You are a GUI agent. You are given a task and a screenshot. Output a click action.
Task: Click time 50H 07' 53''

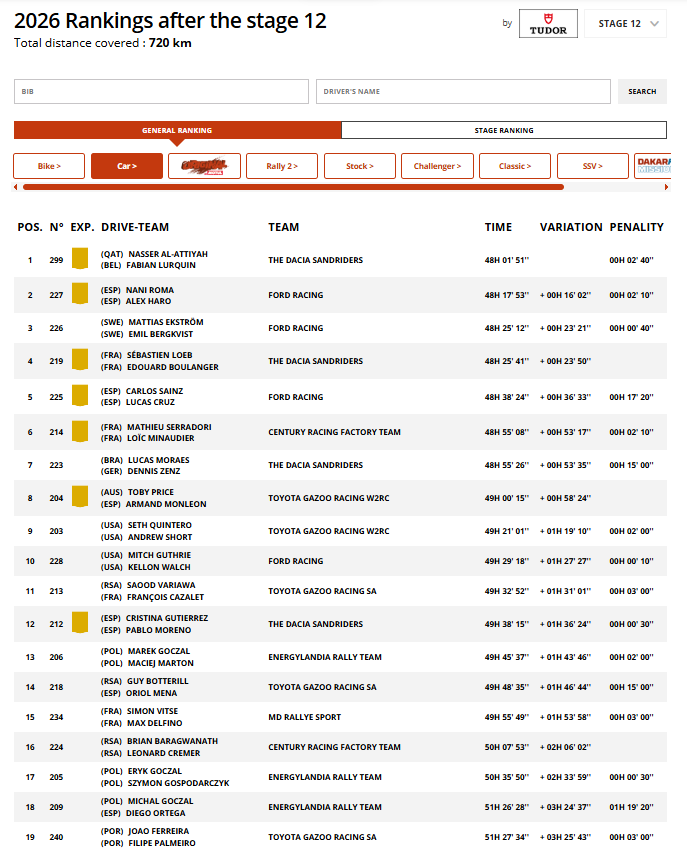(506, 747)
